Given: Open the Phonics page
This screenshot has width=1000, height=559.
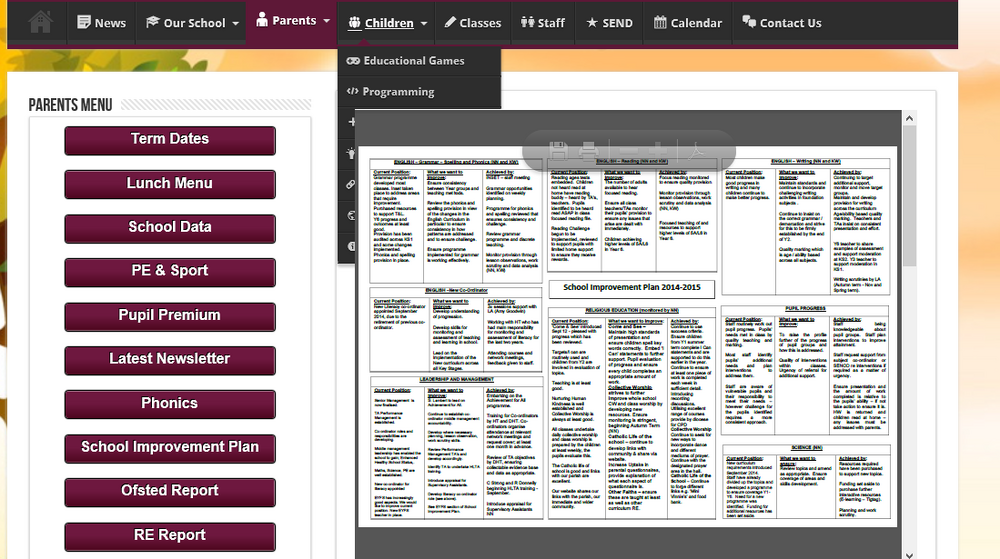Looking at the screenshot, I should (170, 404).
